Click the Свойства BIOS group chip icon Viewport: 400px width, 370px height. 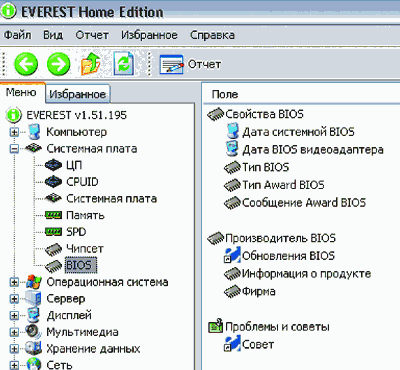click(x=216, y=114)
